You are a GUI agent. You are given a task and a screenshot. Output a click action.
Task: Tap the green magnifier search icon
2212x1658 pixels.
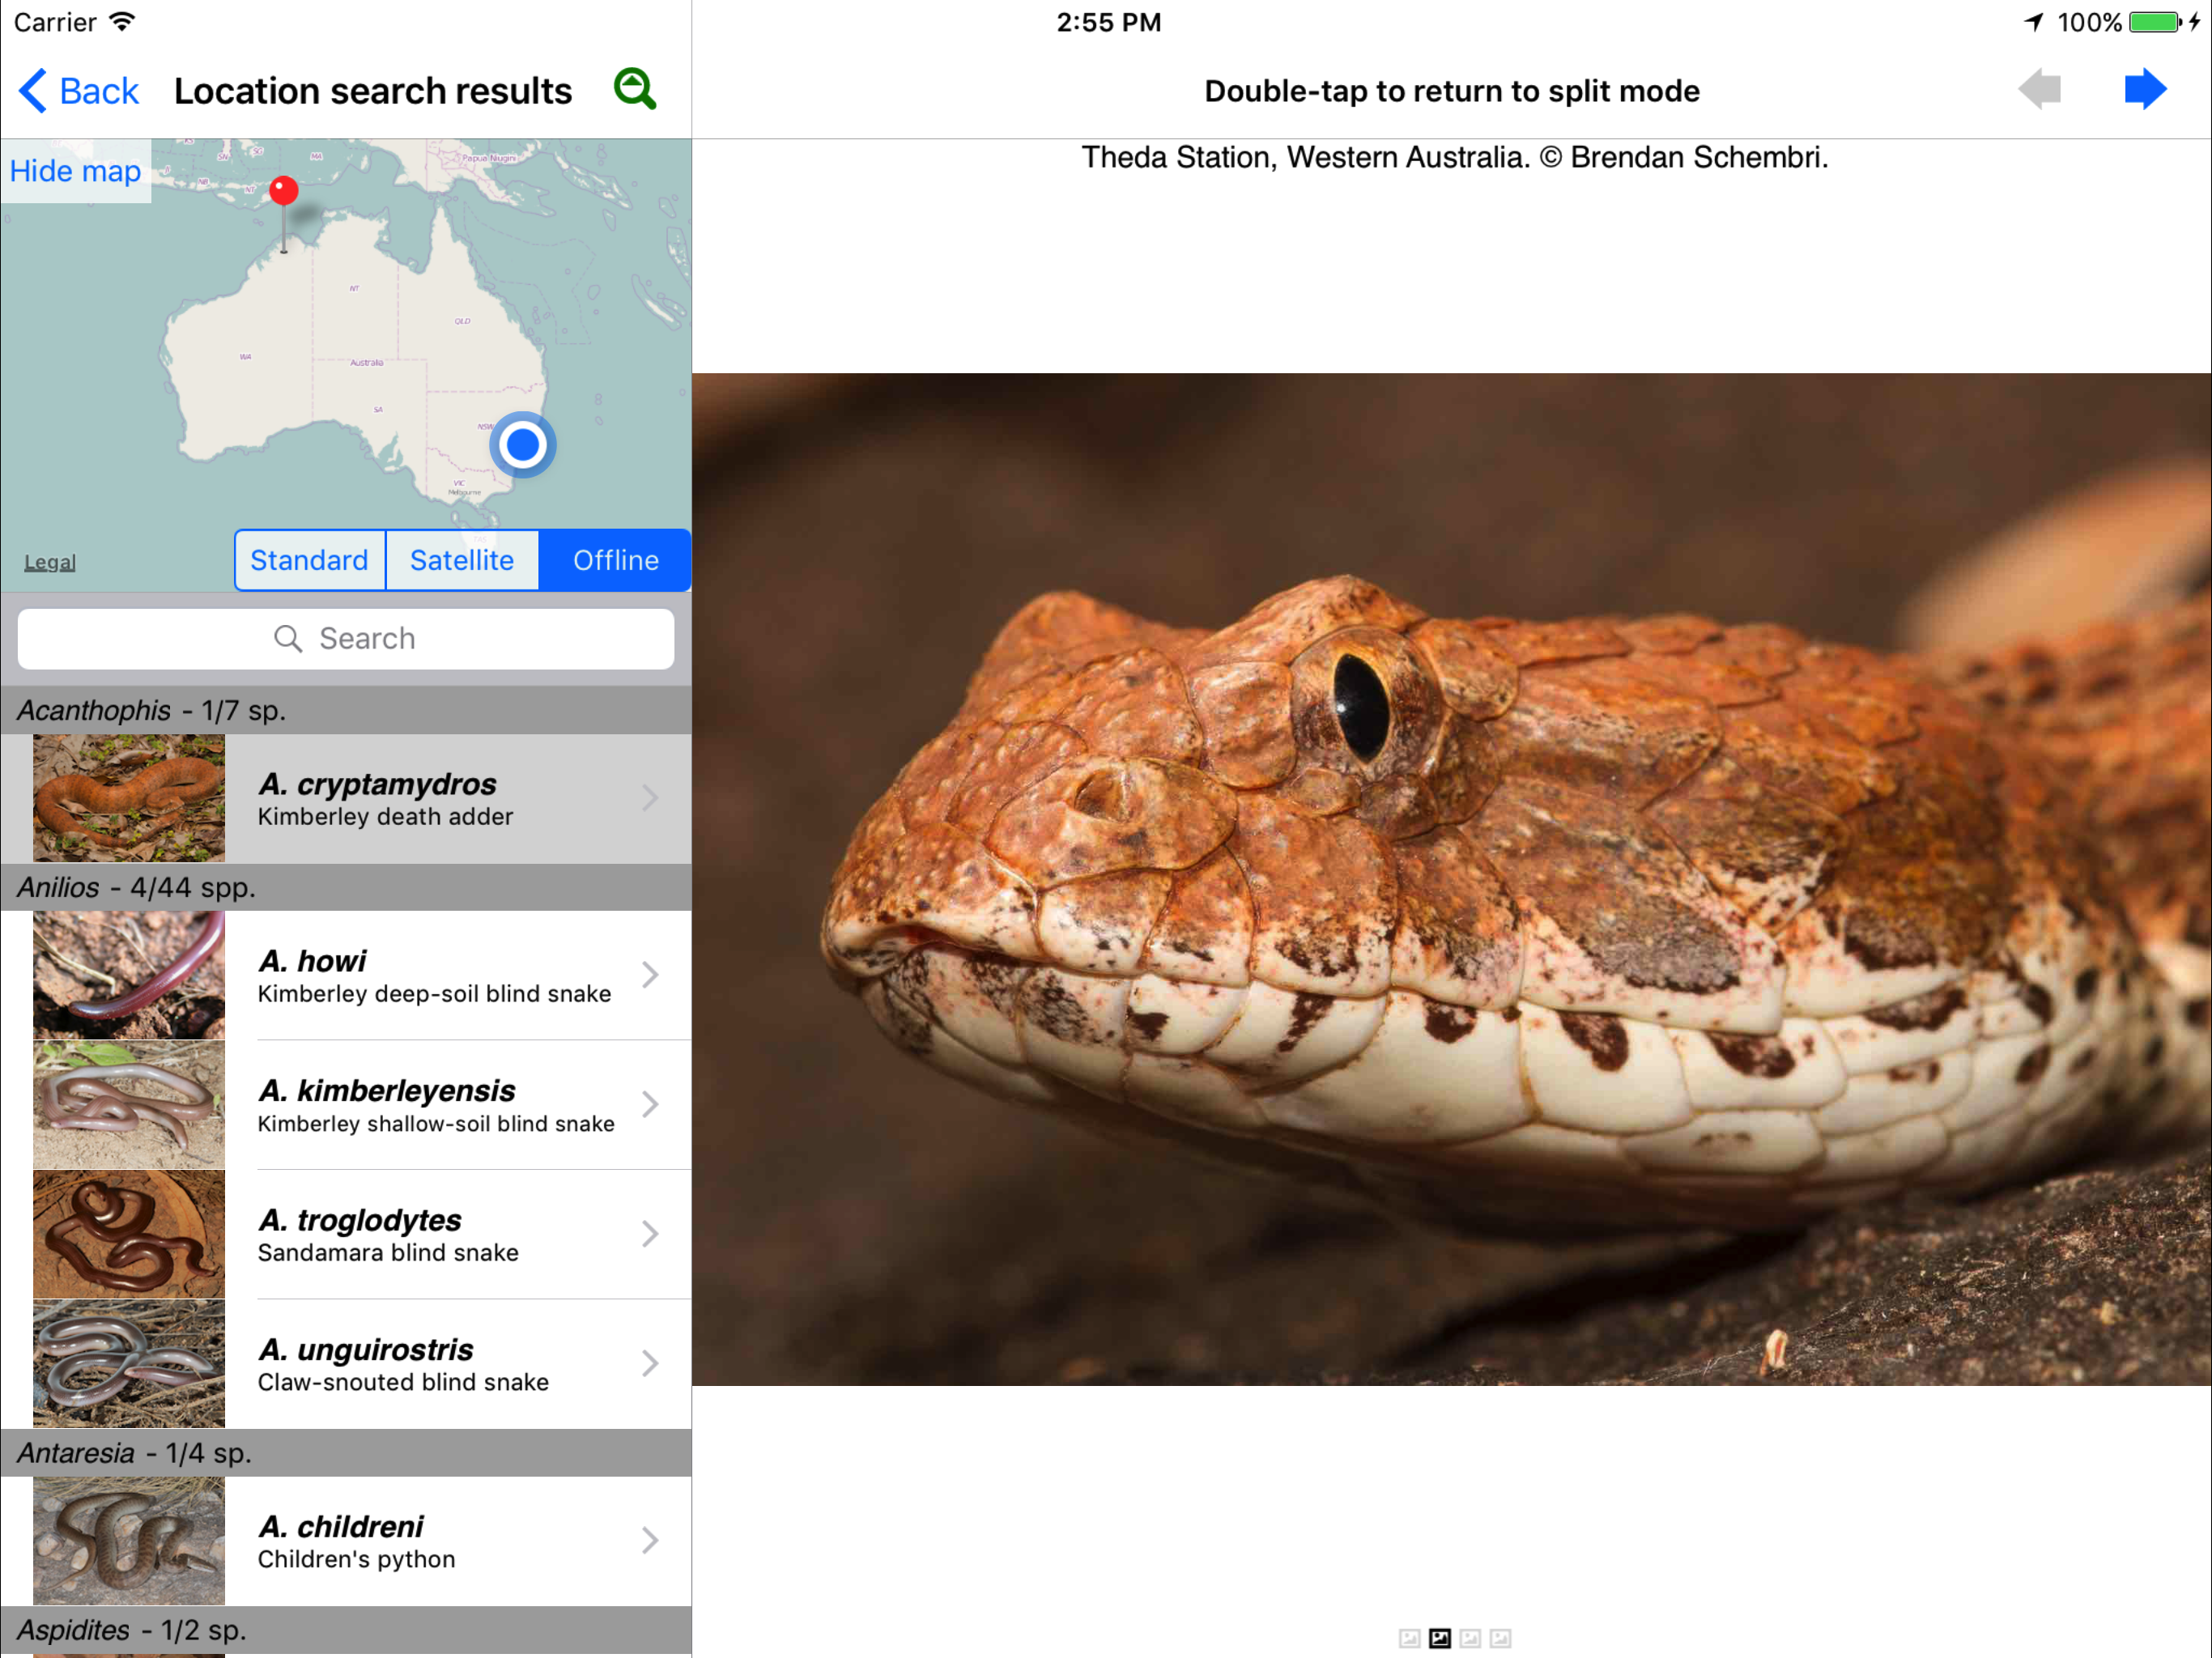point(635,89)
